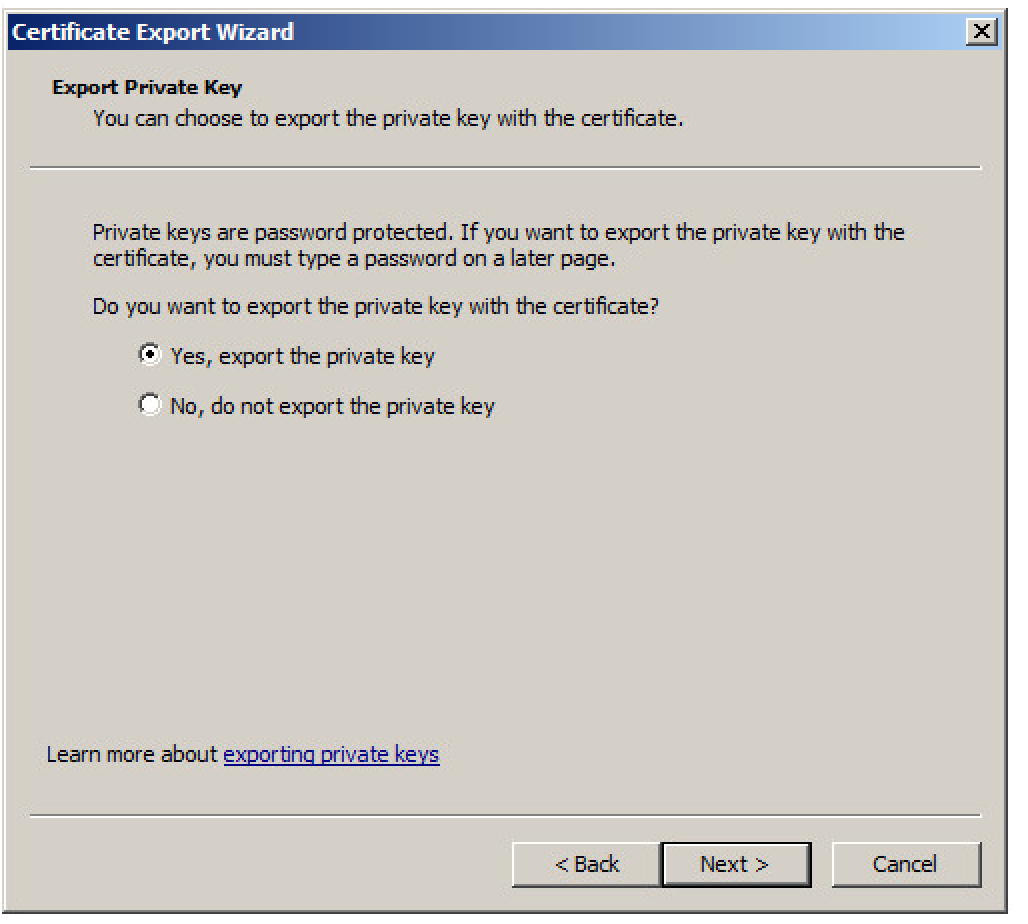
Task: Open the "exporting private keys" help link
Action: tap(331, 754)
